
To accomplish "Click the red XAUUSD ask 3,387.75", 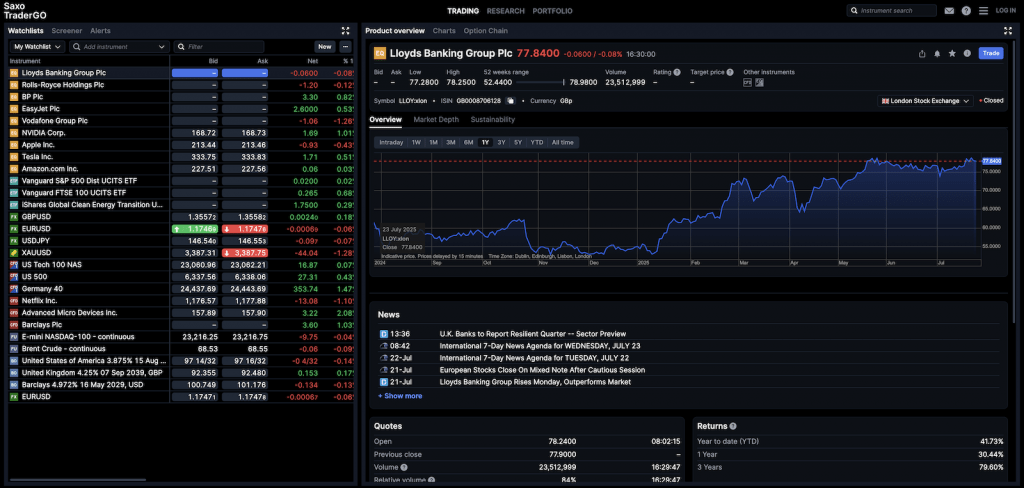I will click(x=245, y=253).
